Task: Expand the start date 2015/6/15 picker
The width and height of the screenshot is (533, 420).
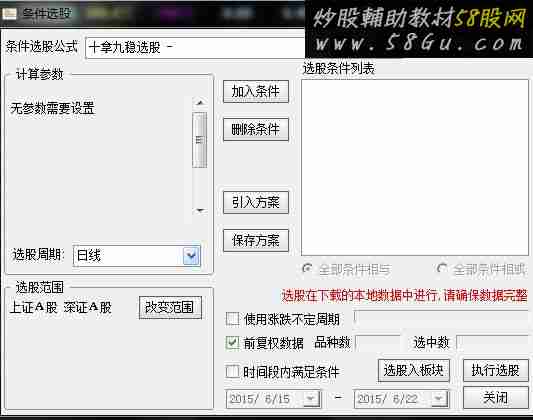Action: [311, 398]
